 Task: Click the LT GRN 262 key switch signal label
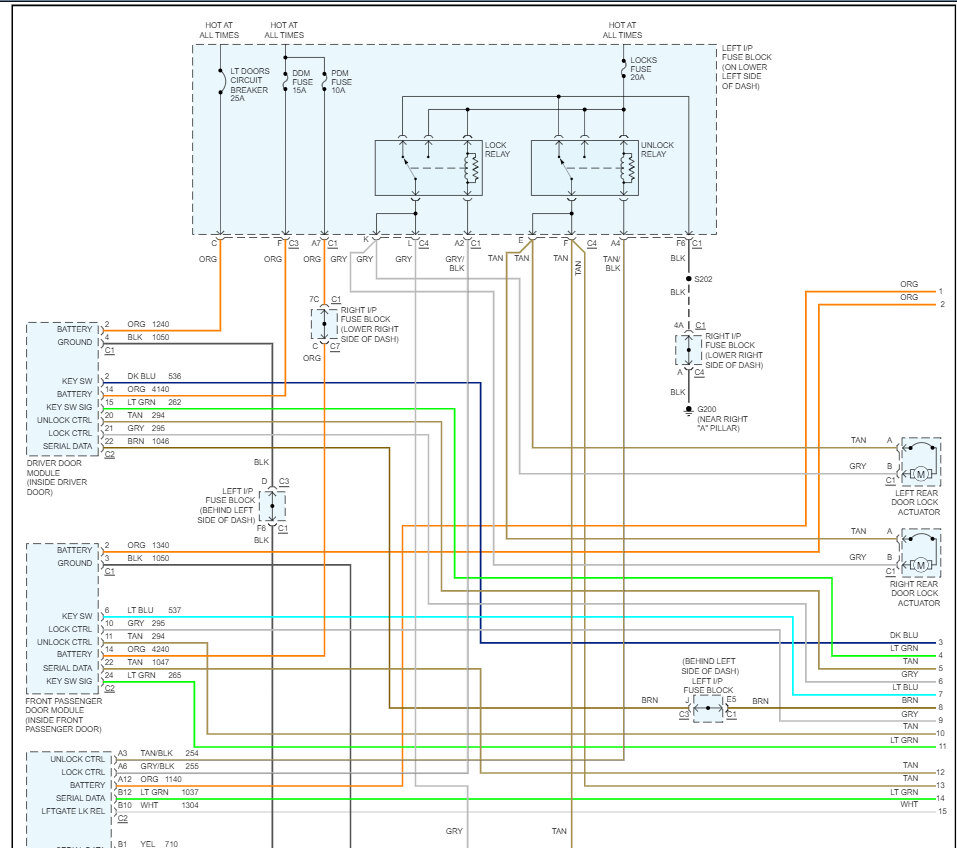pos(154,402)
